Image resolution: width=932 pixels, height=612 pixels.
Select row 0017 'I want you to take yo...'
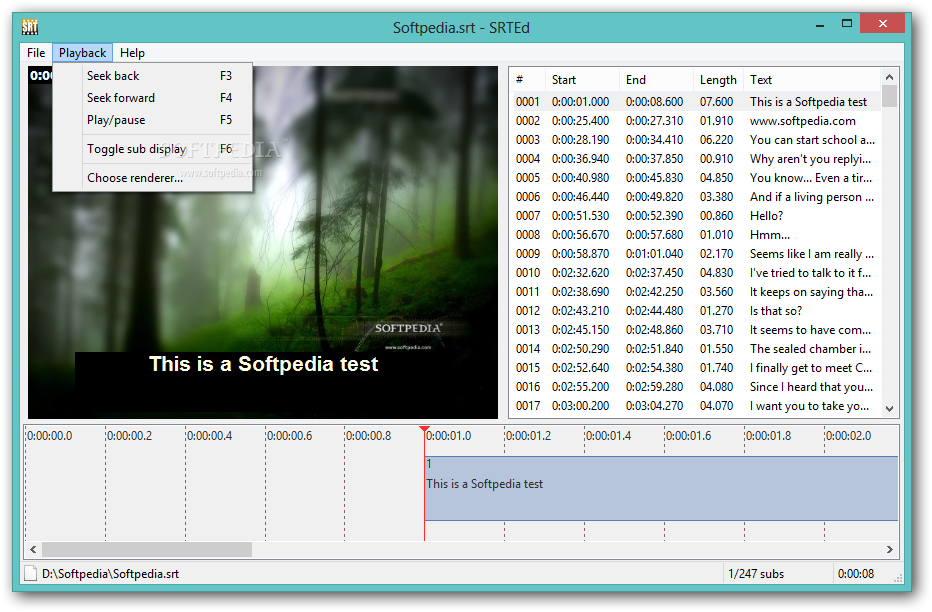pyautogui.click(x=697, y=406)
